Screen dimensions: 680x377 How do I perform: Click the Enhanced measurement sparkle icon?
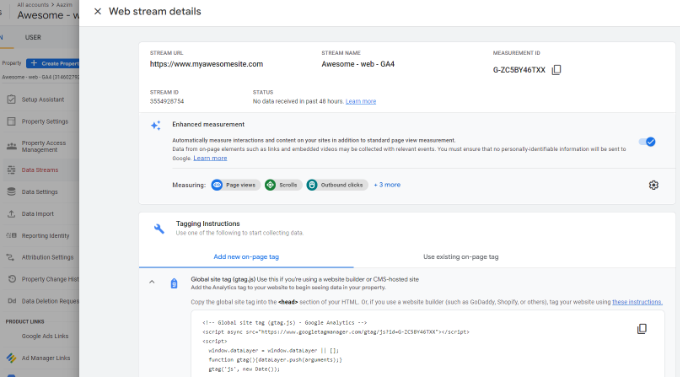click(x=156, y=125)
